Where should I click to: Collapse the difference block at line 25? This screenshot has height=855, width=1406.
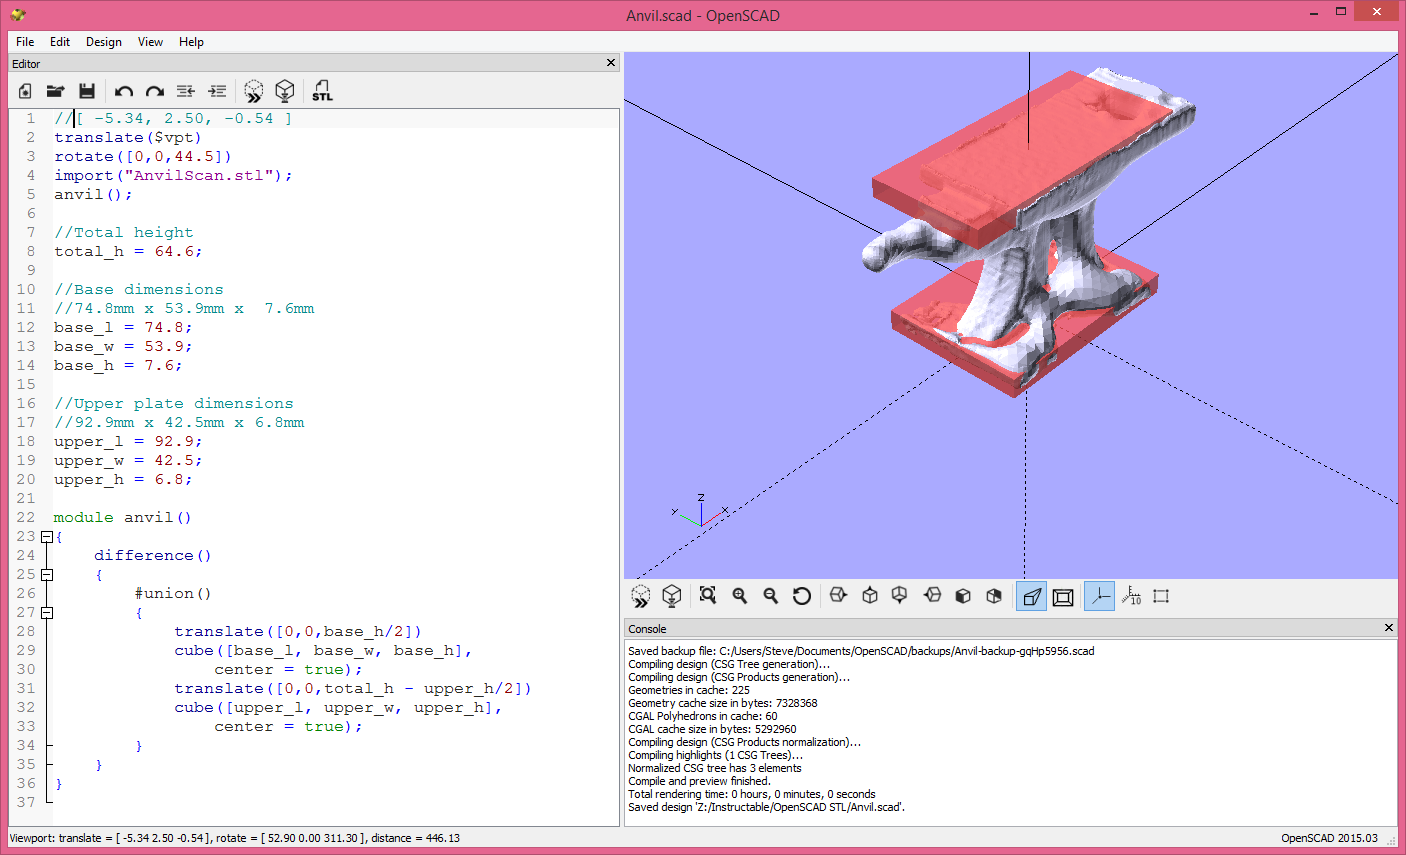pos(47,574)
